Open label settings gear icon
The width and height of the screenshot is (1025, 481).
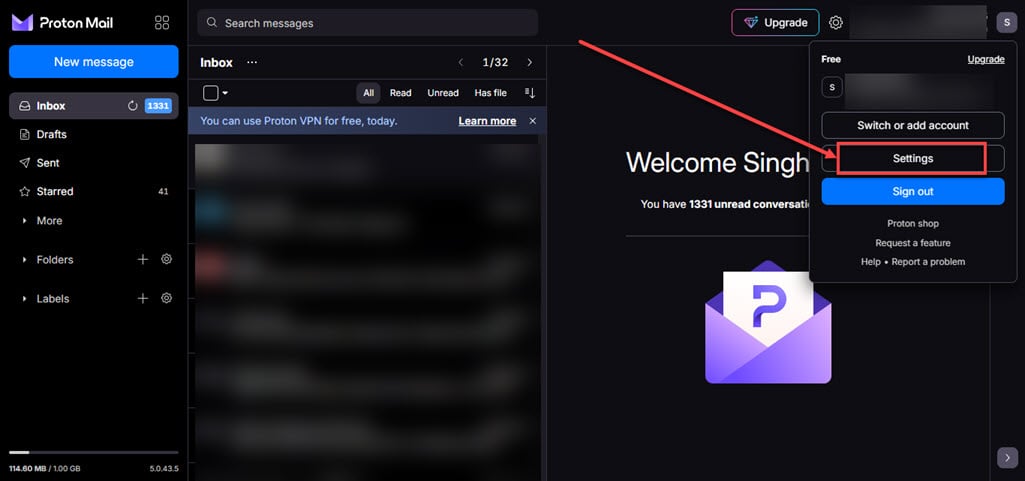tap(167, 299)
